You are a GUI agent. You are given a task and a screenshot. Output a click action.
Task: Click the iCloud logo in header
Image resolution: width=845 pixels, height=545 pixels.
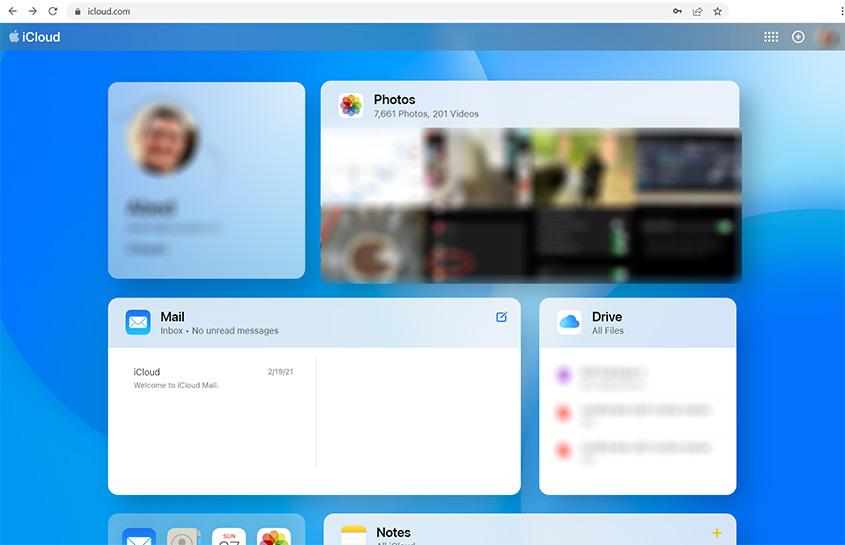pos(35,37)
